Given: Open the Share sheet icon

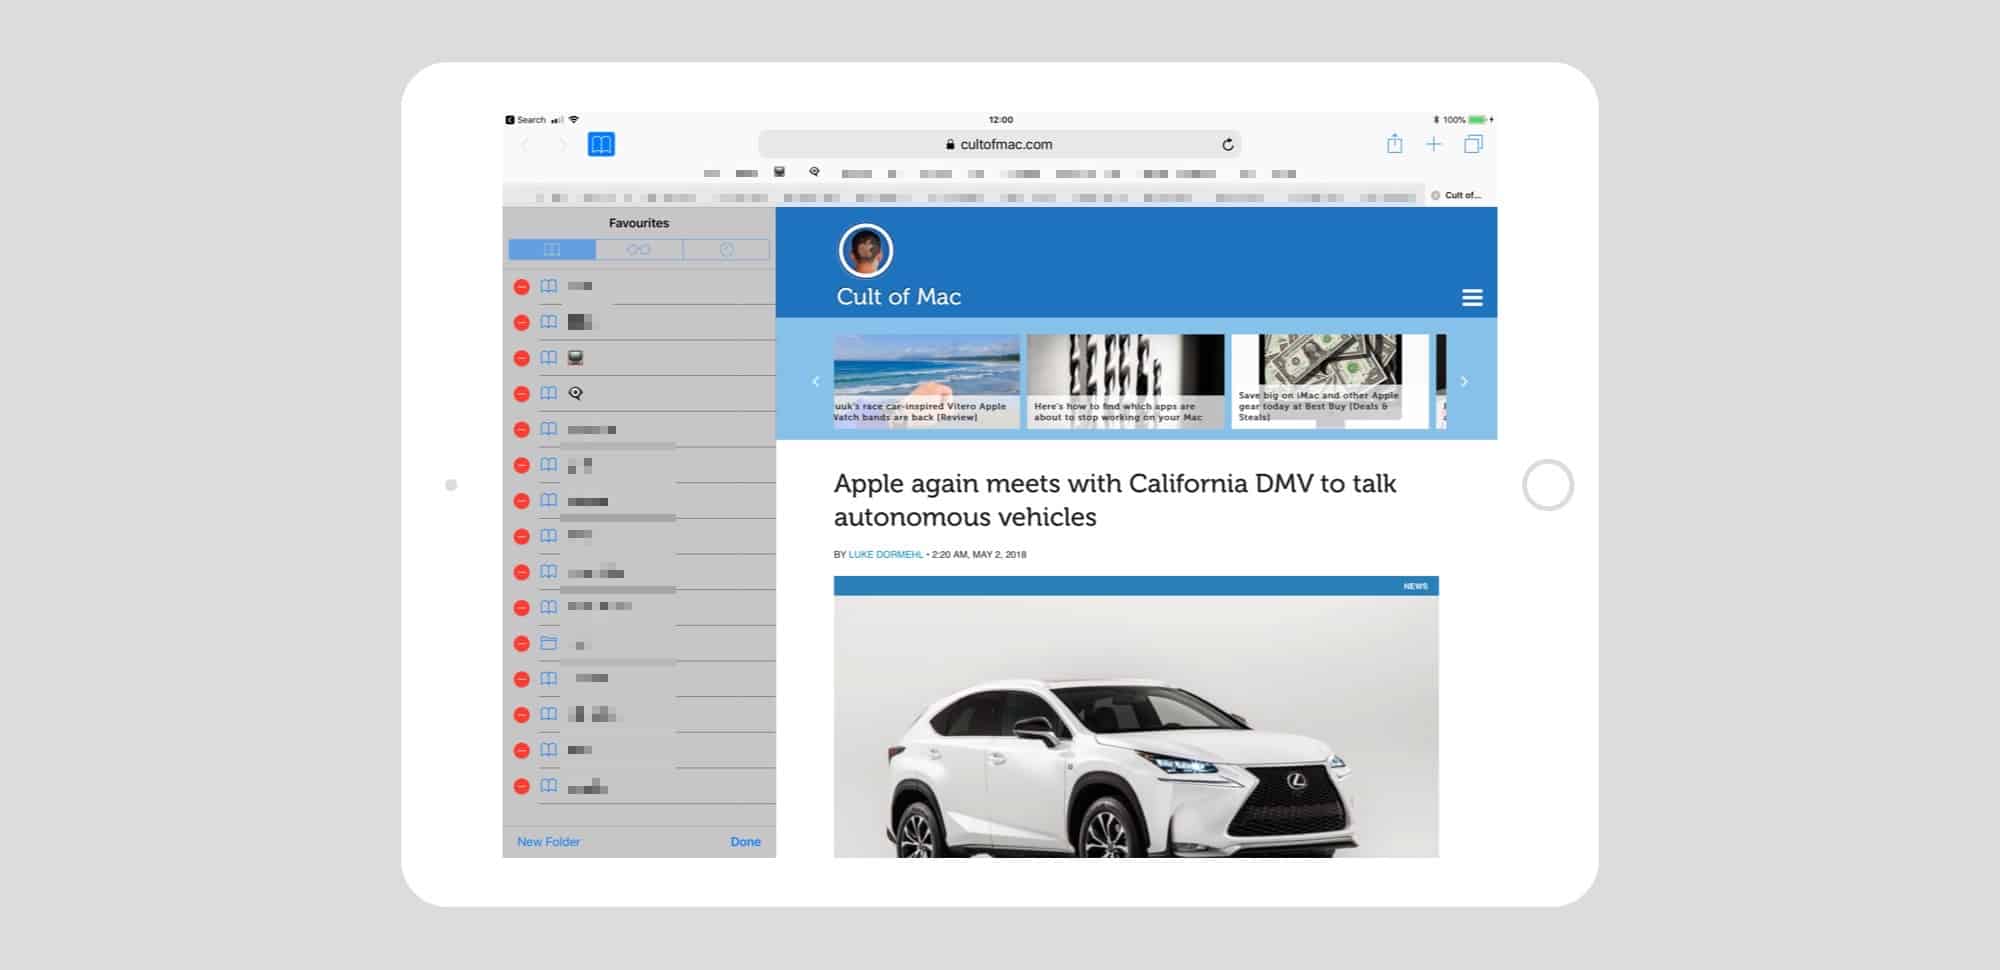Looking at the screenshot, I should (x=1394, y=143).
